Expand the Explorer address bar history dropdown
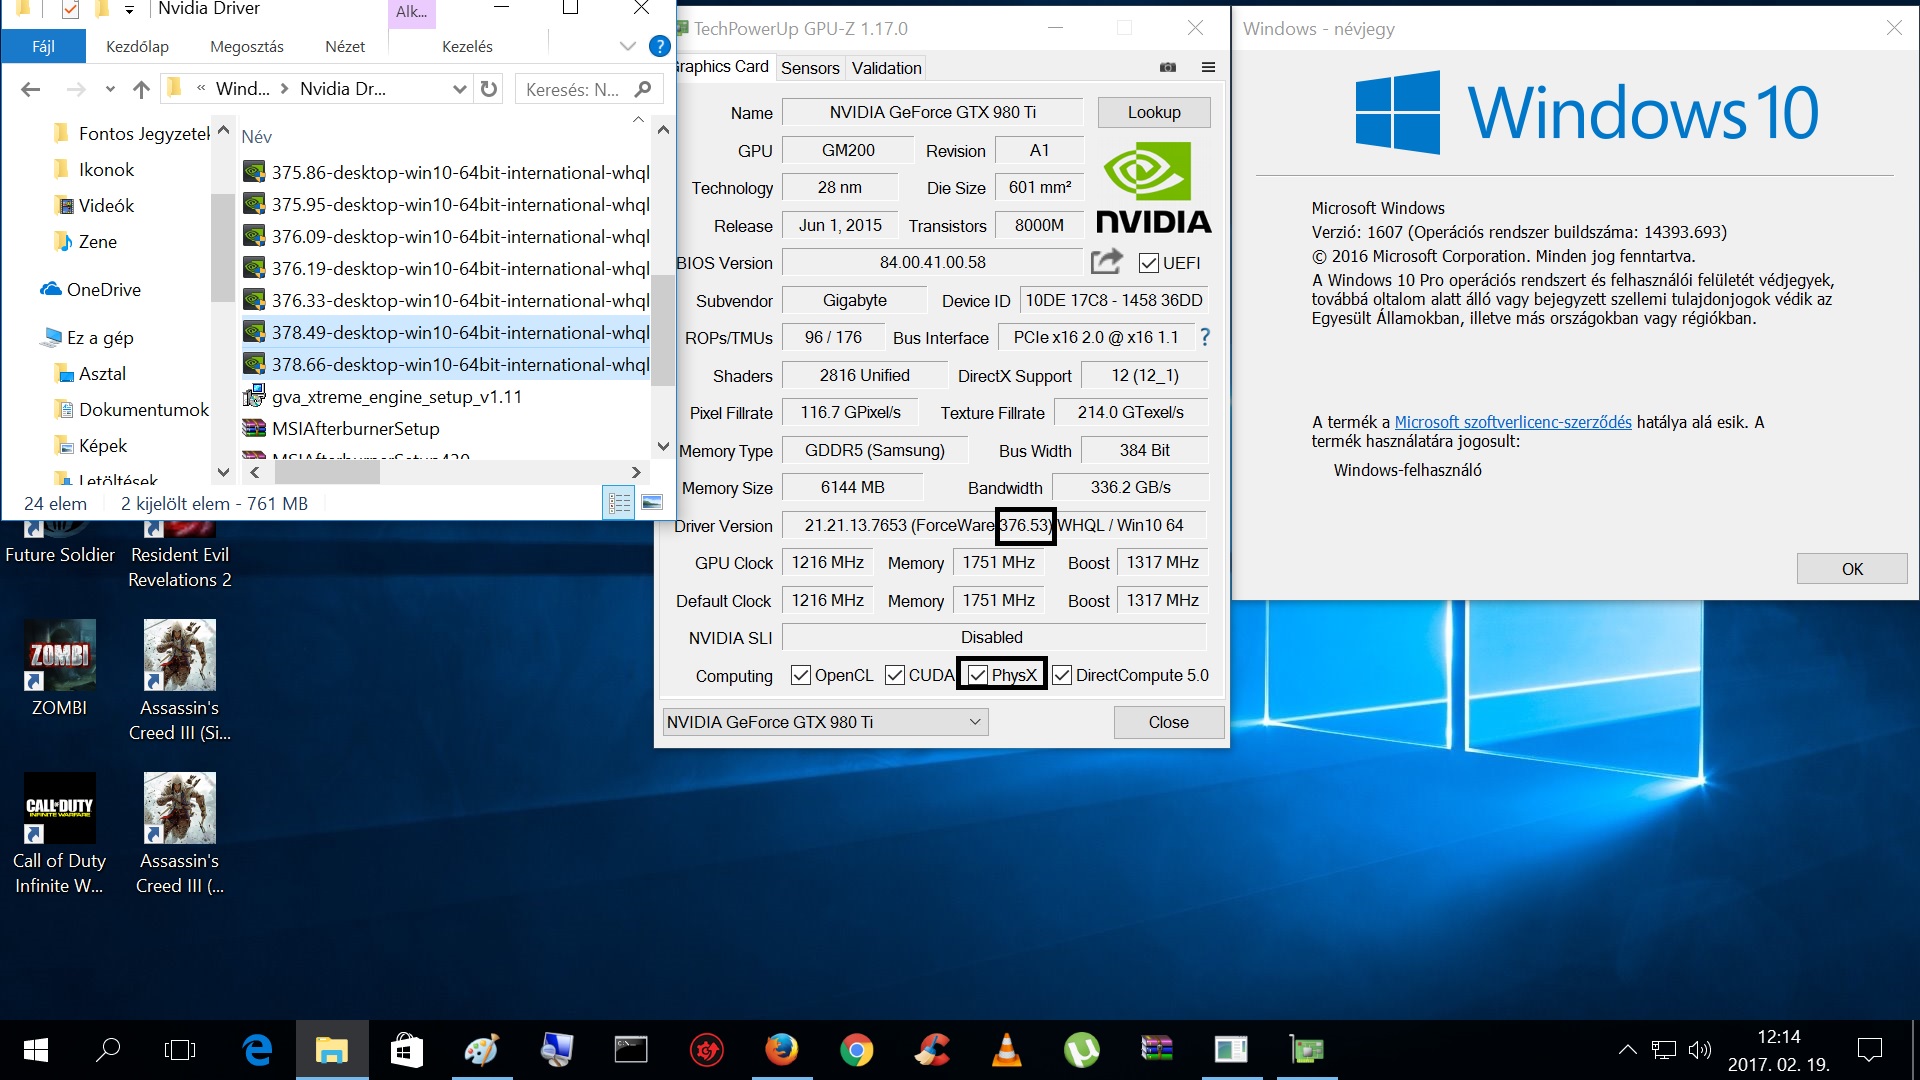The height and width of the screenshot is (1080, 1920). (x=459, y=89)
